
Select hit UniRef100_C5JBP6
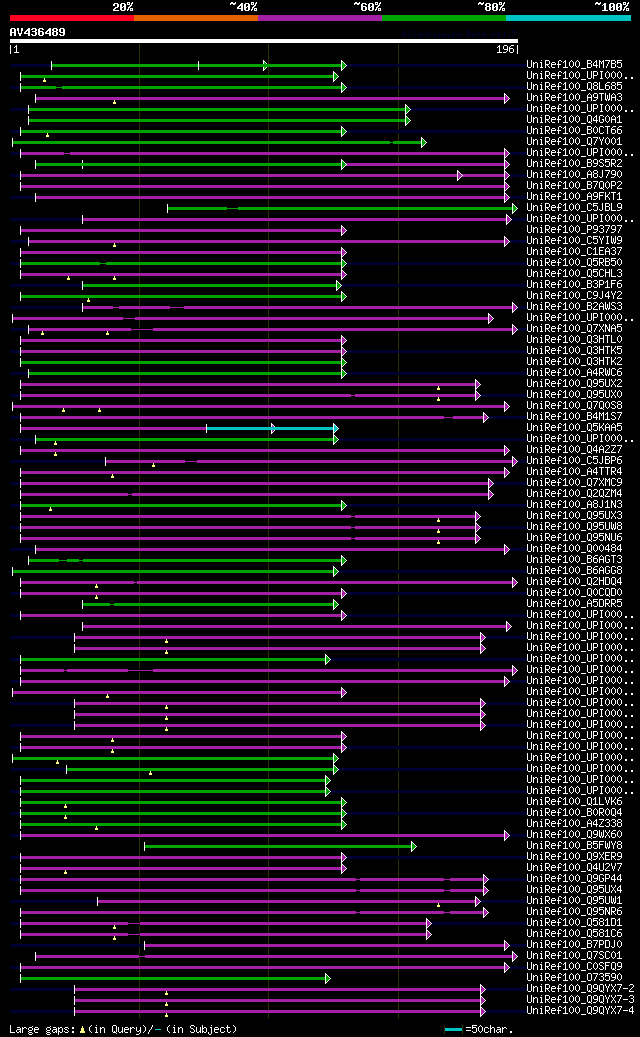(574, 460)
